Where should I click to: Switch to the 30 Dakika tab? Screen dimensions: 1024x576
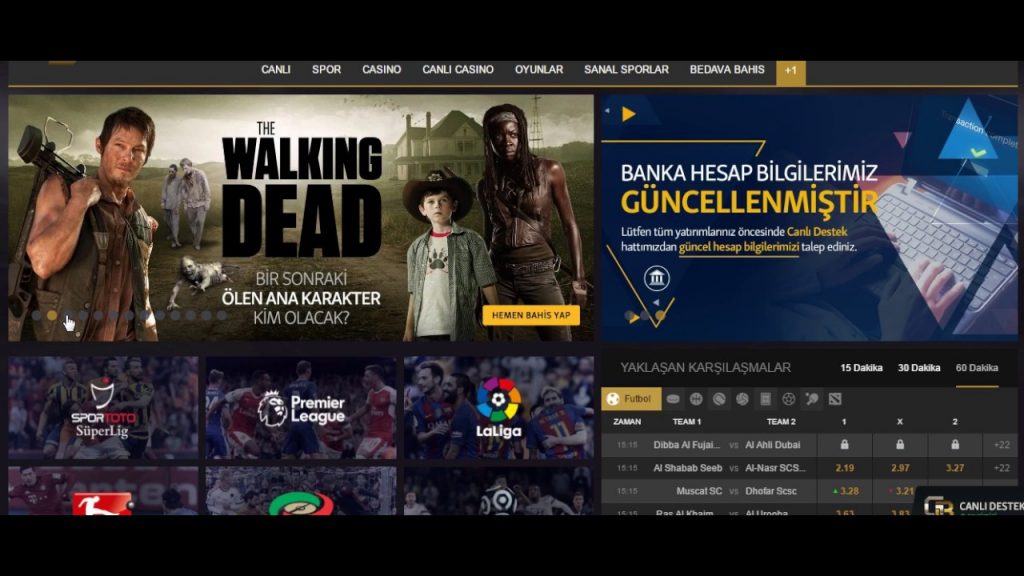[919, 368]
